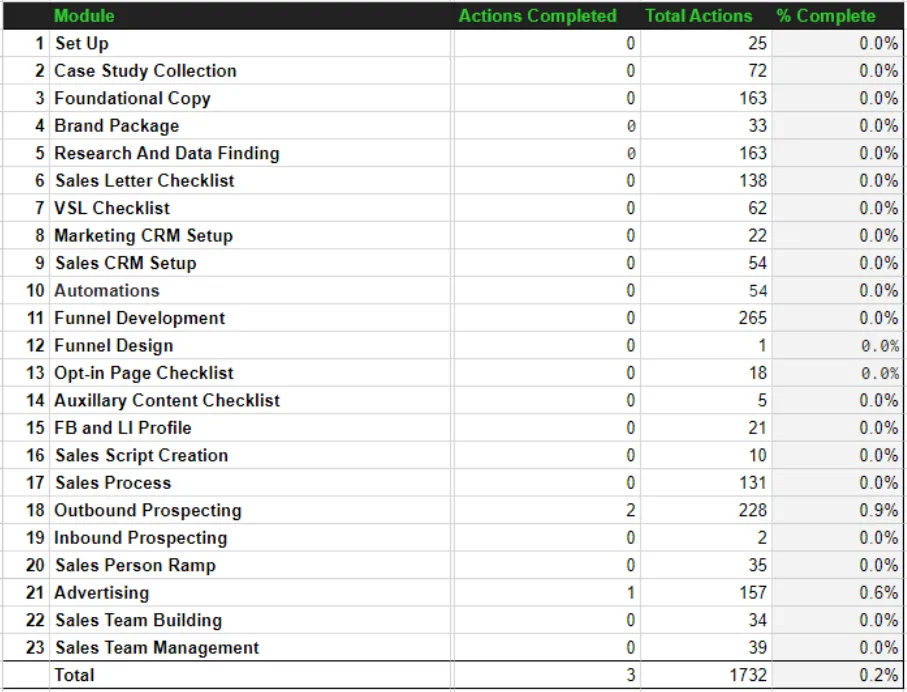Click the Total row label
Screen dimensions: 907x692
coord(74,675)
